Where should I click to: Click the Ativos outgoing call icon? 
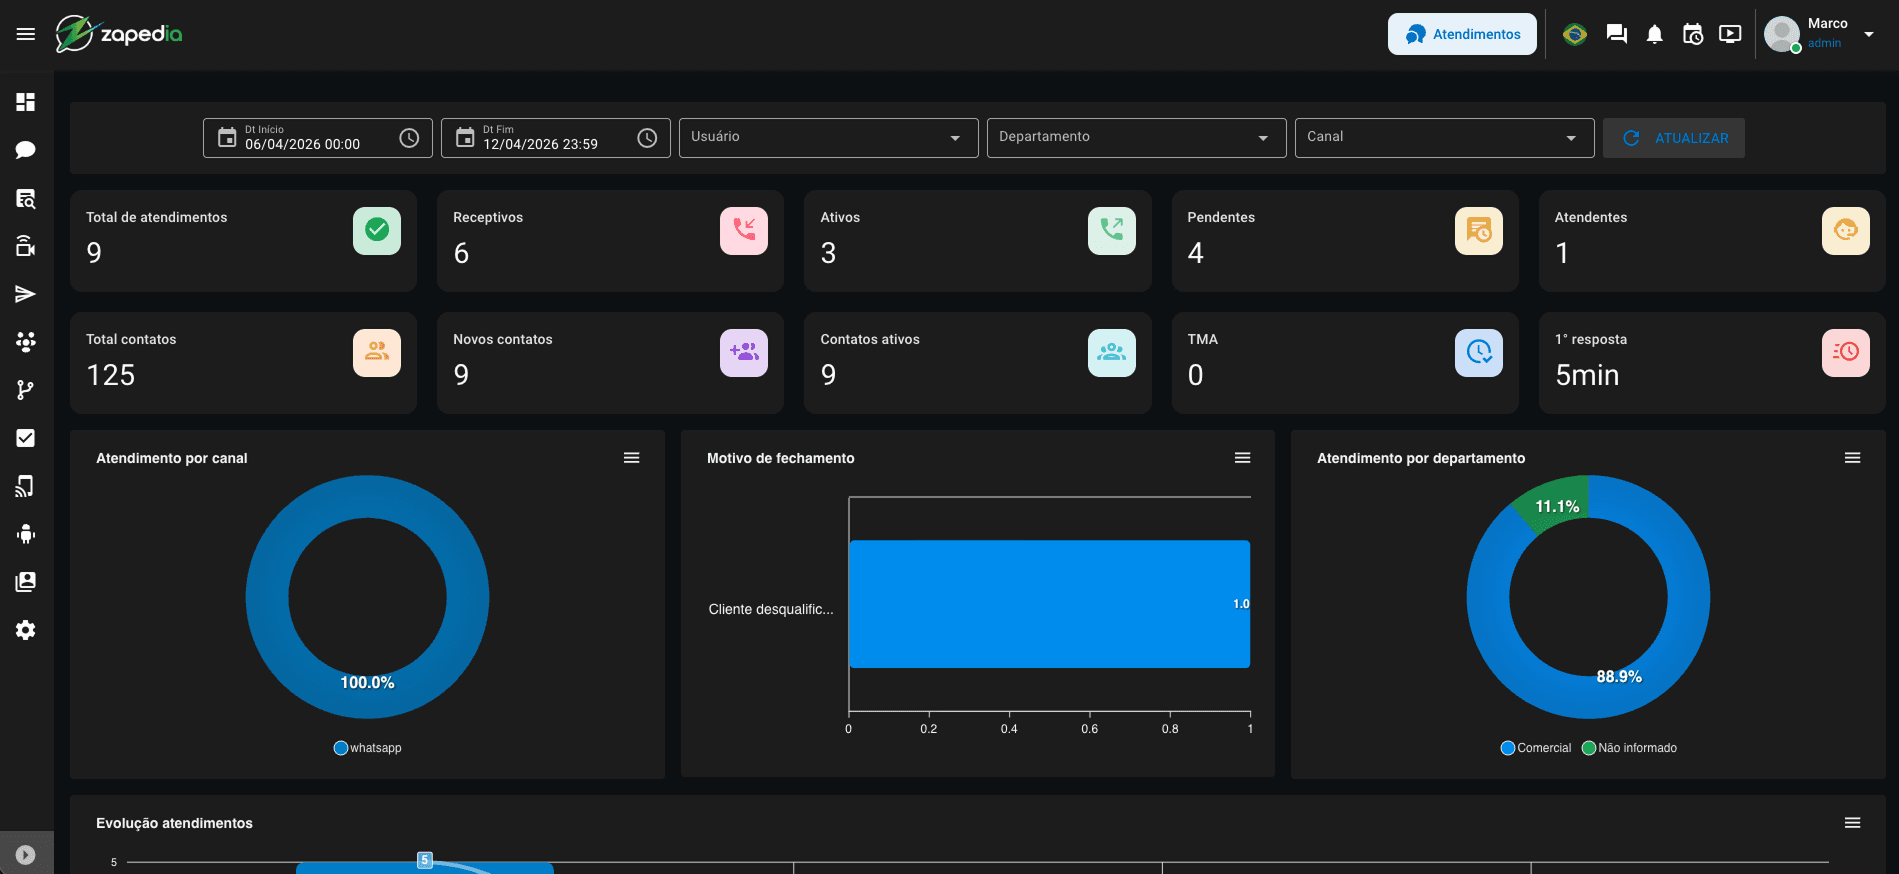1112,231
